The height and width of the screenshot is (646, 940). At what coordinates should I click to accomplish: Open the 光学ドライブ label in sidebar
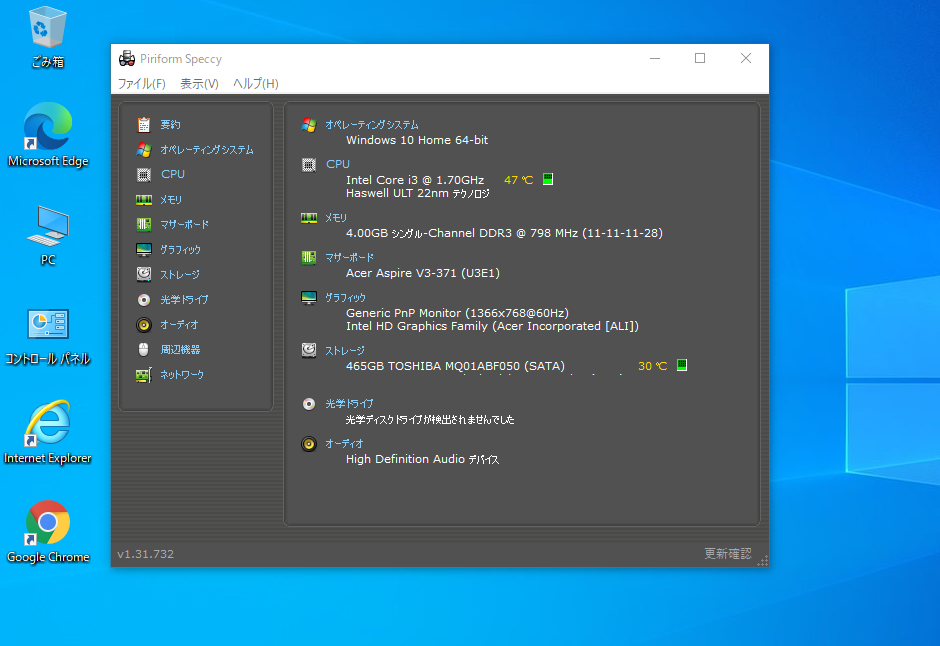click(184, 300)
